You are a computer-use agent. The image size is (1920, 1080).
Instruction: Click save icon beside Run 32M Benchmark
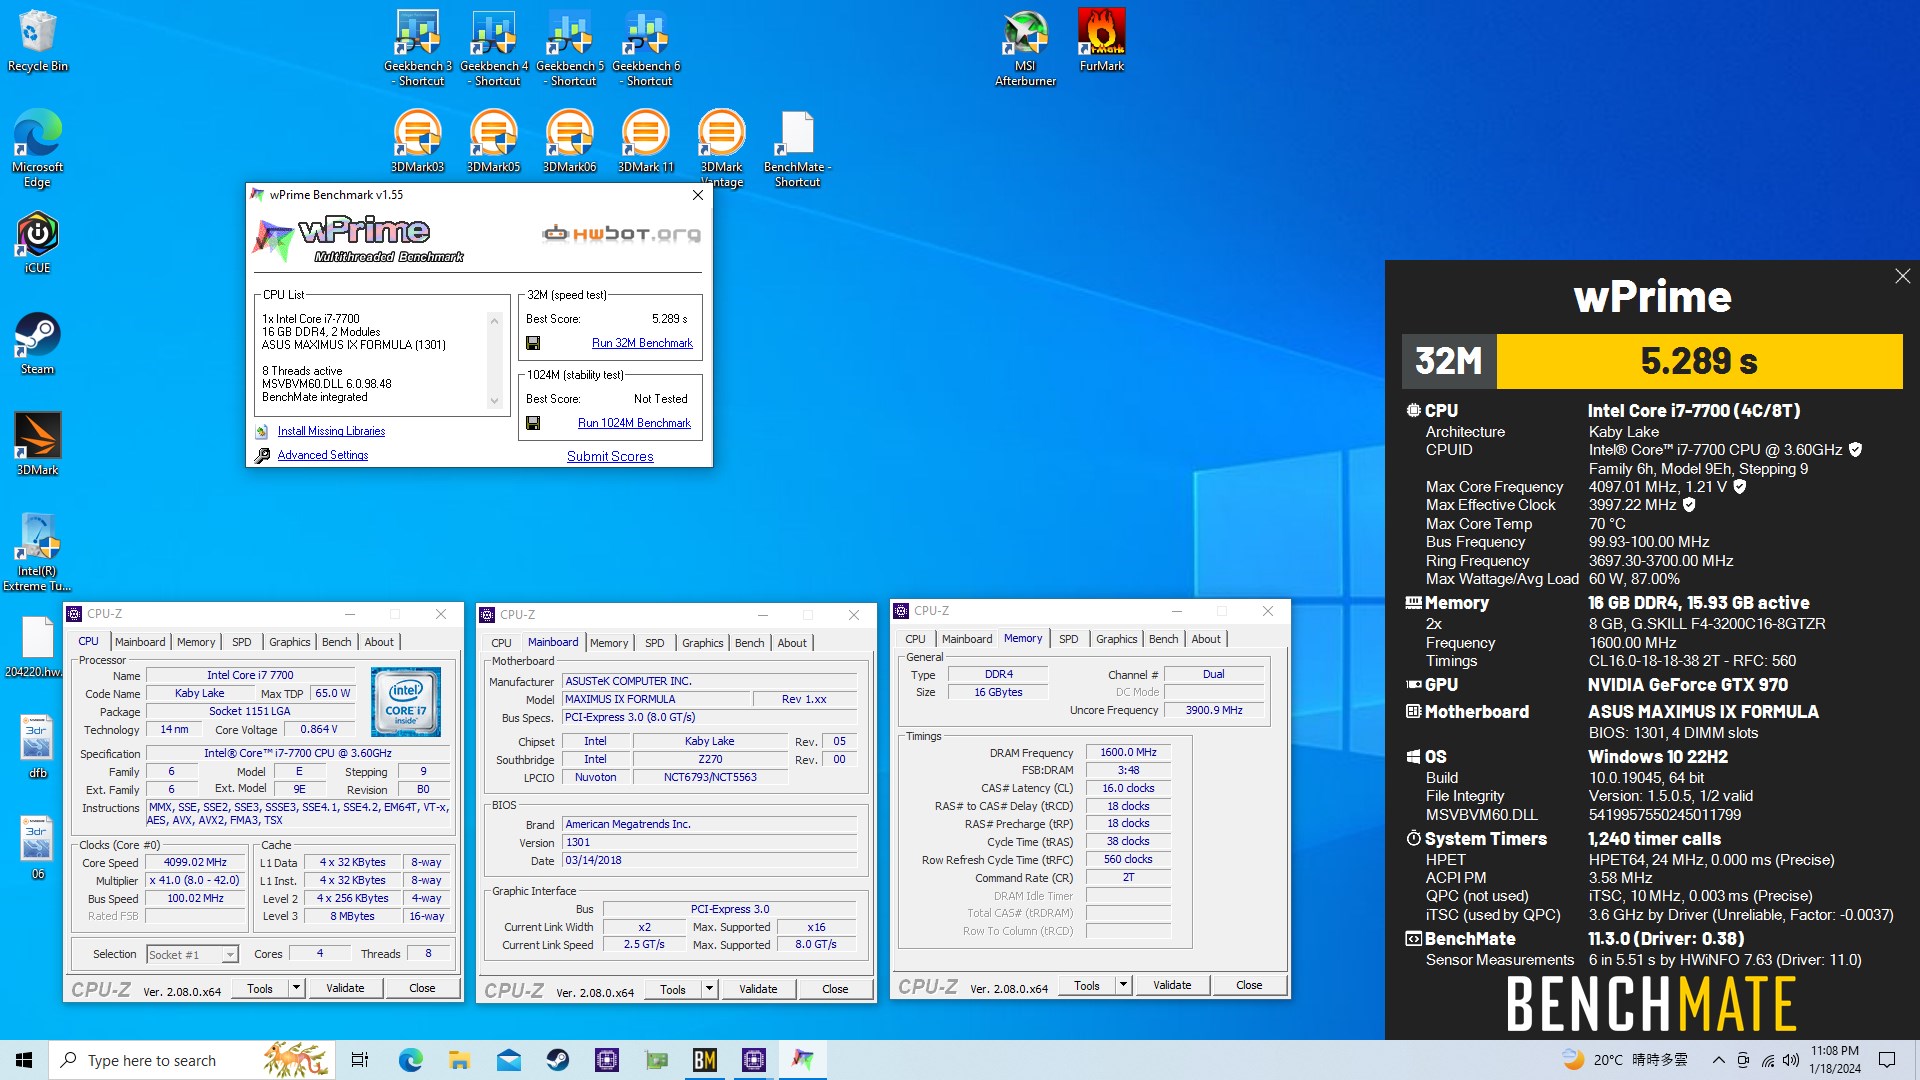pos(533,343)
